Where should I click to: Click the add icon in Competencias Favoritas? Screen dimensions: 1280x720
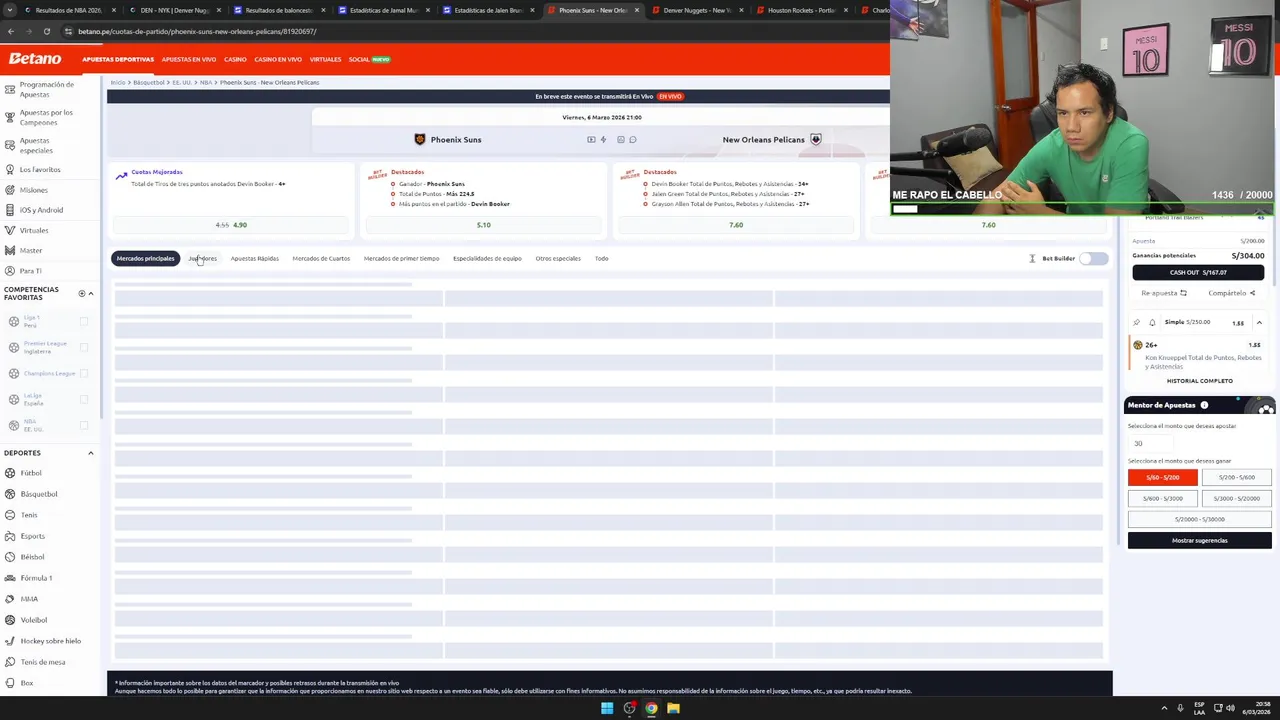point(82,293)
